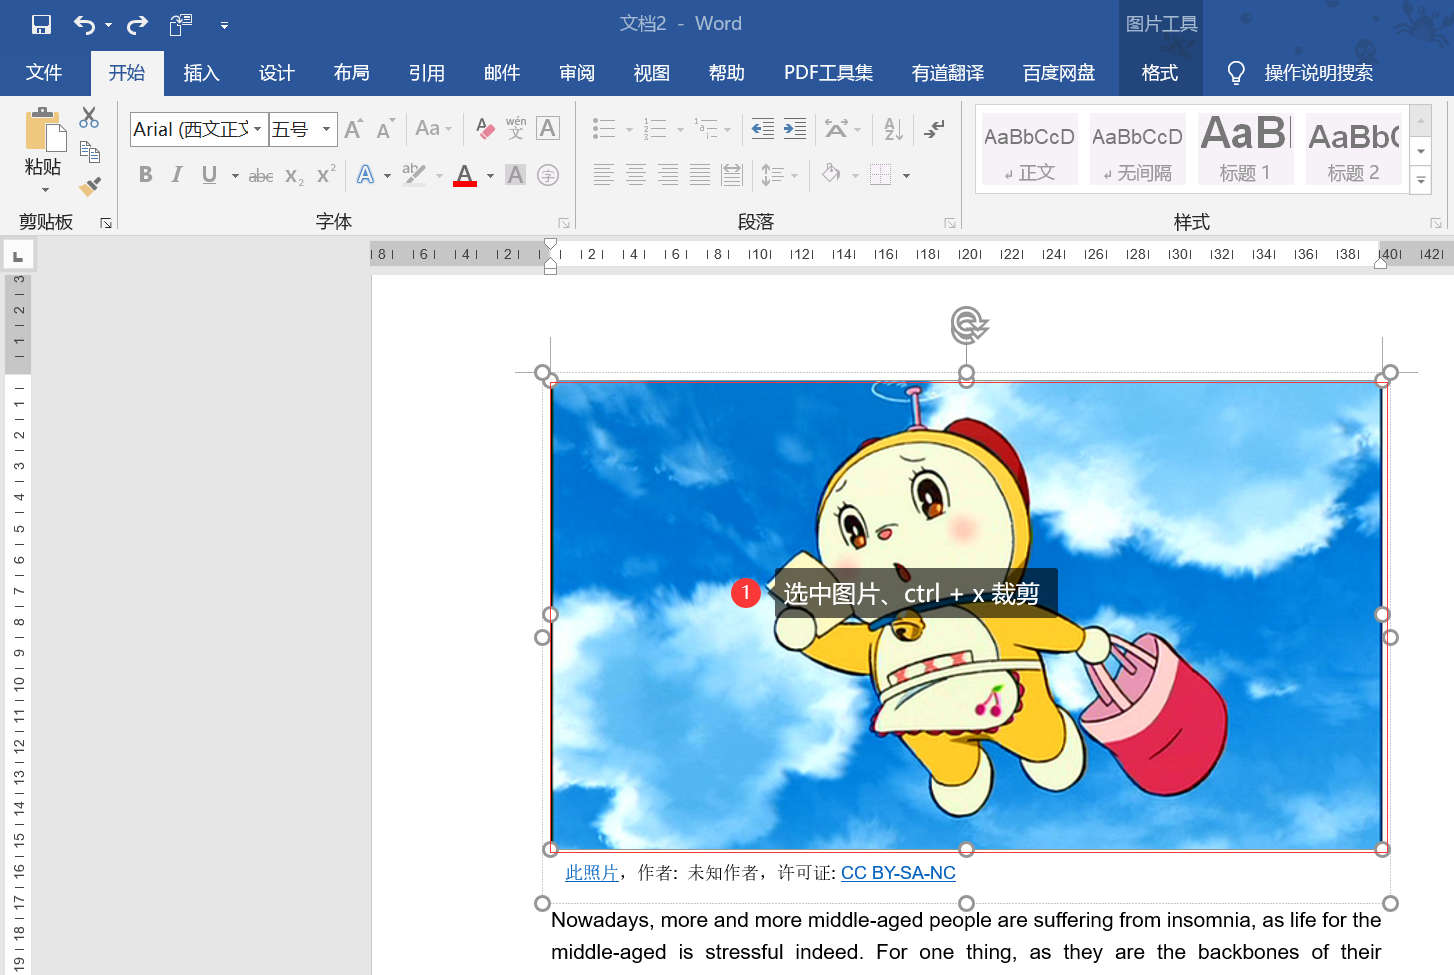Toggle Italic formatting

coord(177,175)
